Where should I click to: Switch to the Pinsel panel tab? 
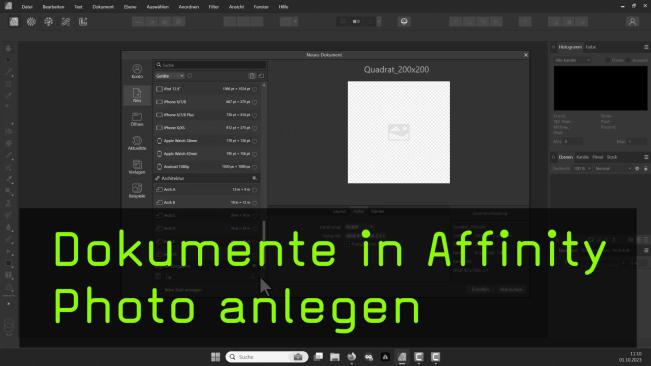(x=598, y=157)
